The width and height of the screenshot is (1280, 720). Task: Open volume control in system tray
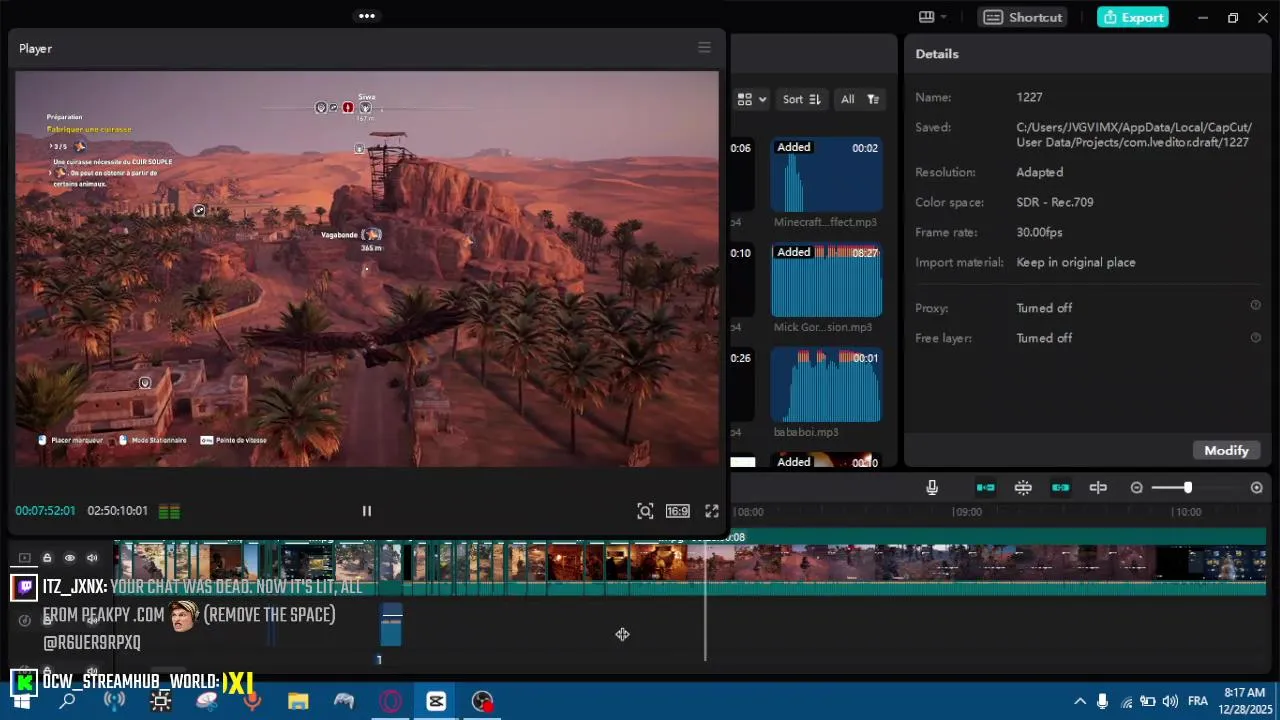click(1170, 701)
